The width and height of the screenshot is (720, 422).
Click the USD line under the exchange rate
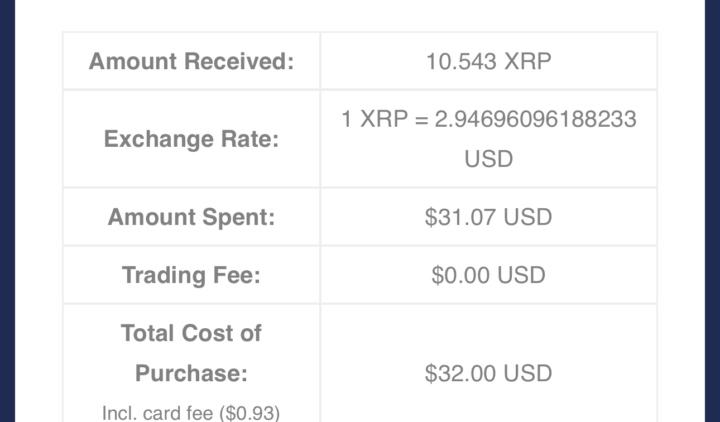point(488,159)
